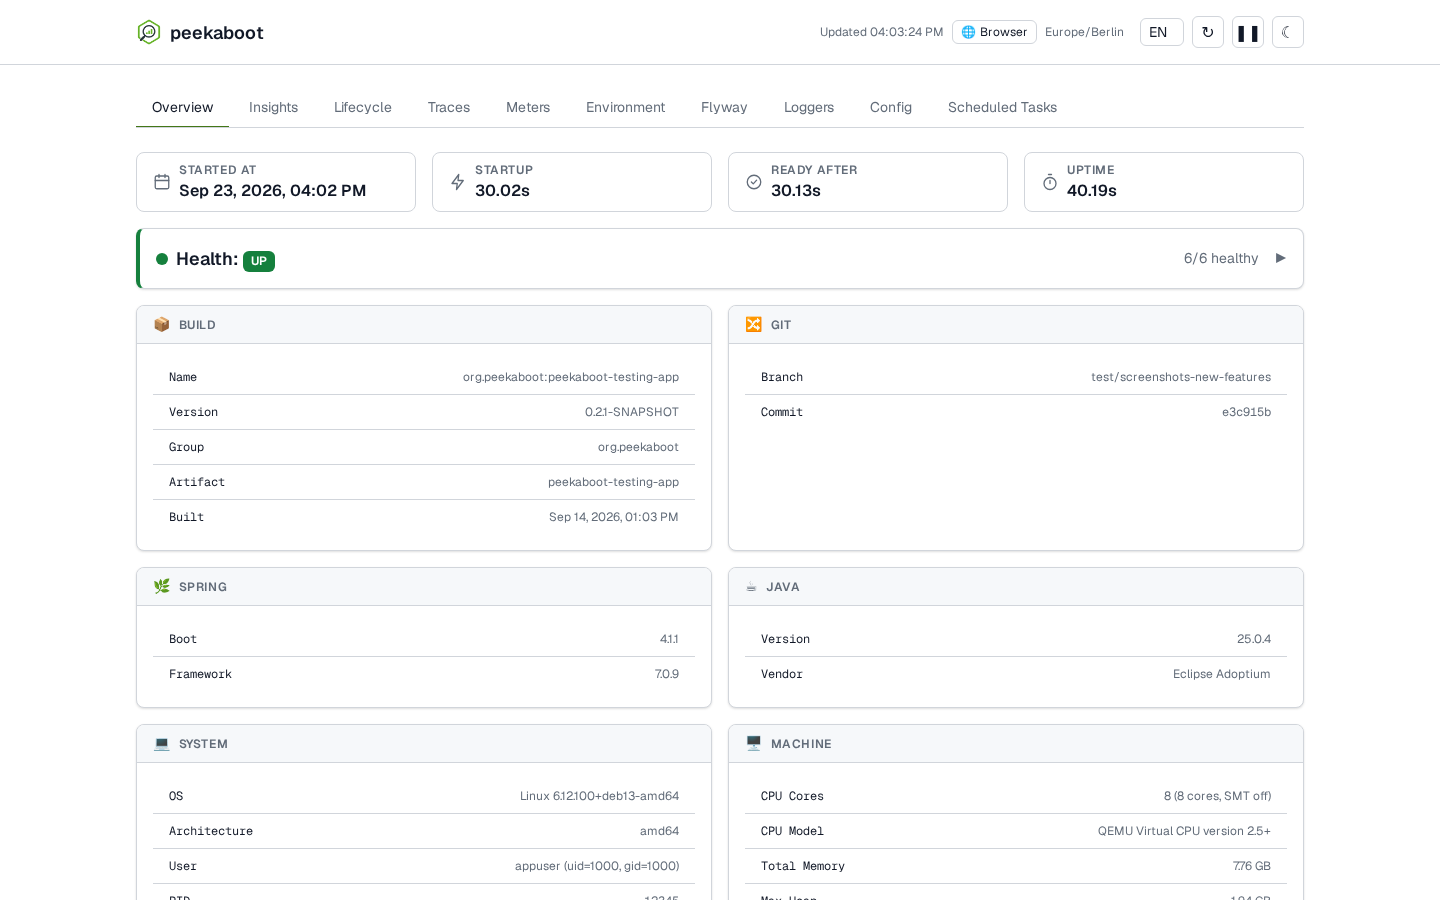Click the GIT section header
Viewport: 1440px width, 900px height.
tap(1016, 325)
